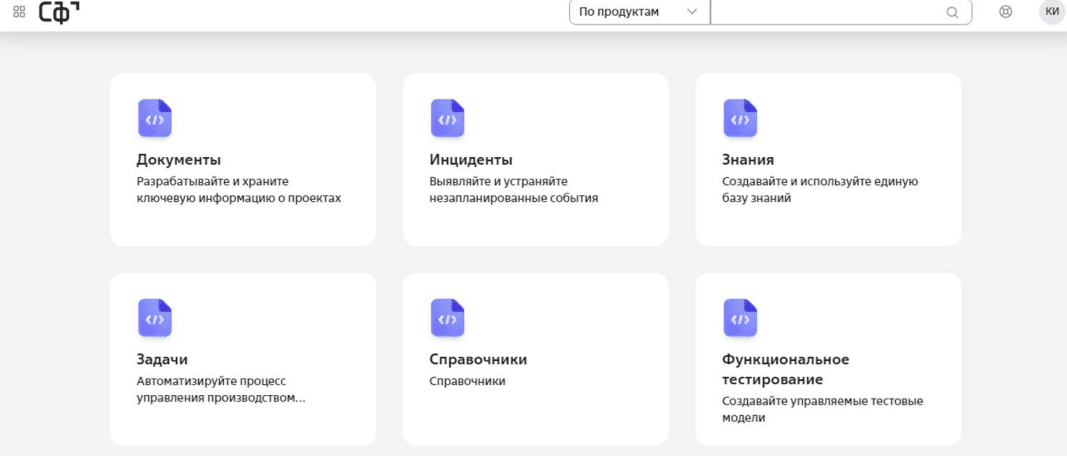Image resolution: width=1067 pixels, height=456 pixels.
Task: Click the chevron arrow beside По продуктам
Action: click(691, 13)
